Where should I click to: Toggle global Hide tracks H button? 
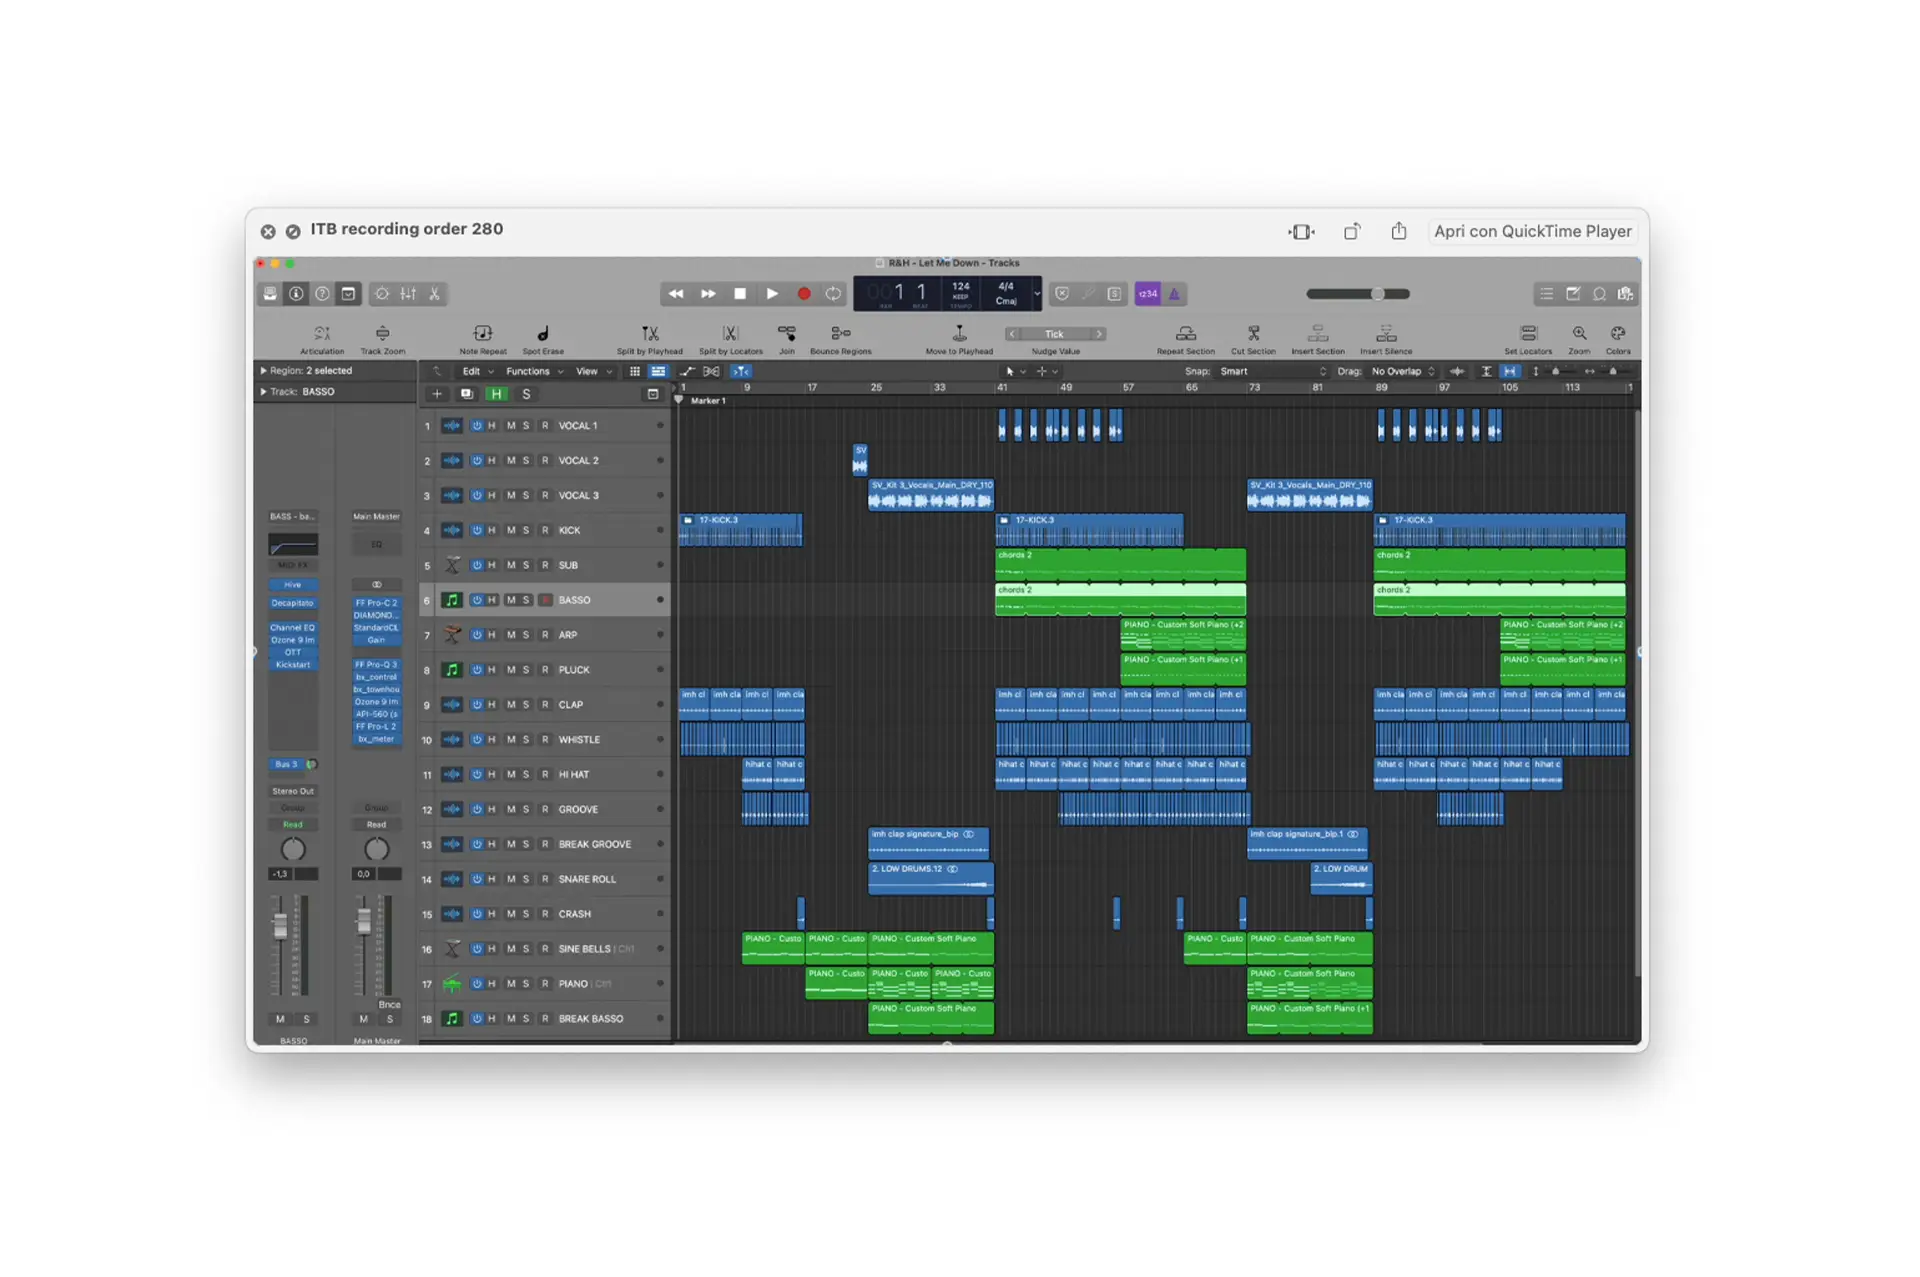496,394
